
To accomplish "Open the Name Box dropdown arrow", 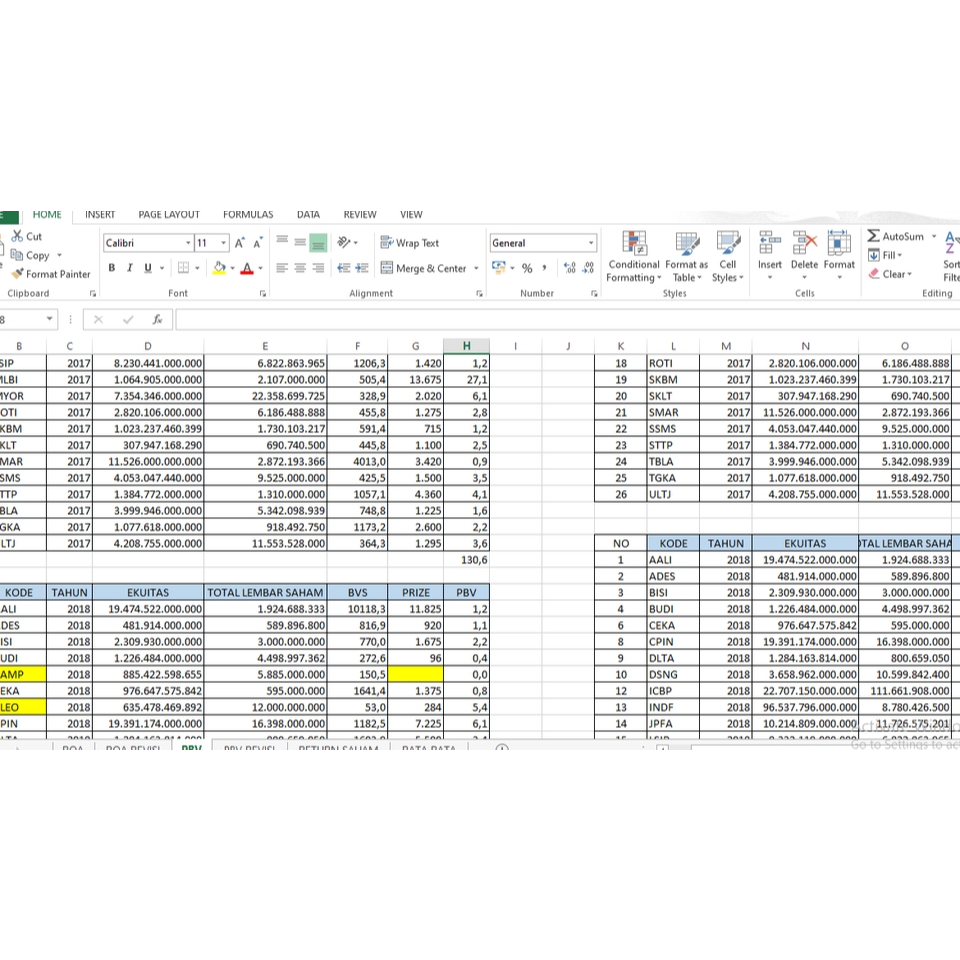I will (x=49, y=319).
